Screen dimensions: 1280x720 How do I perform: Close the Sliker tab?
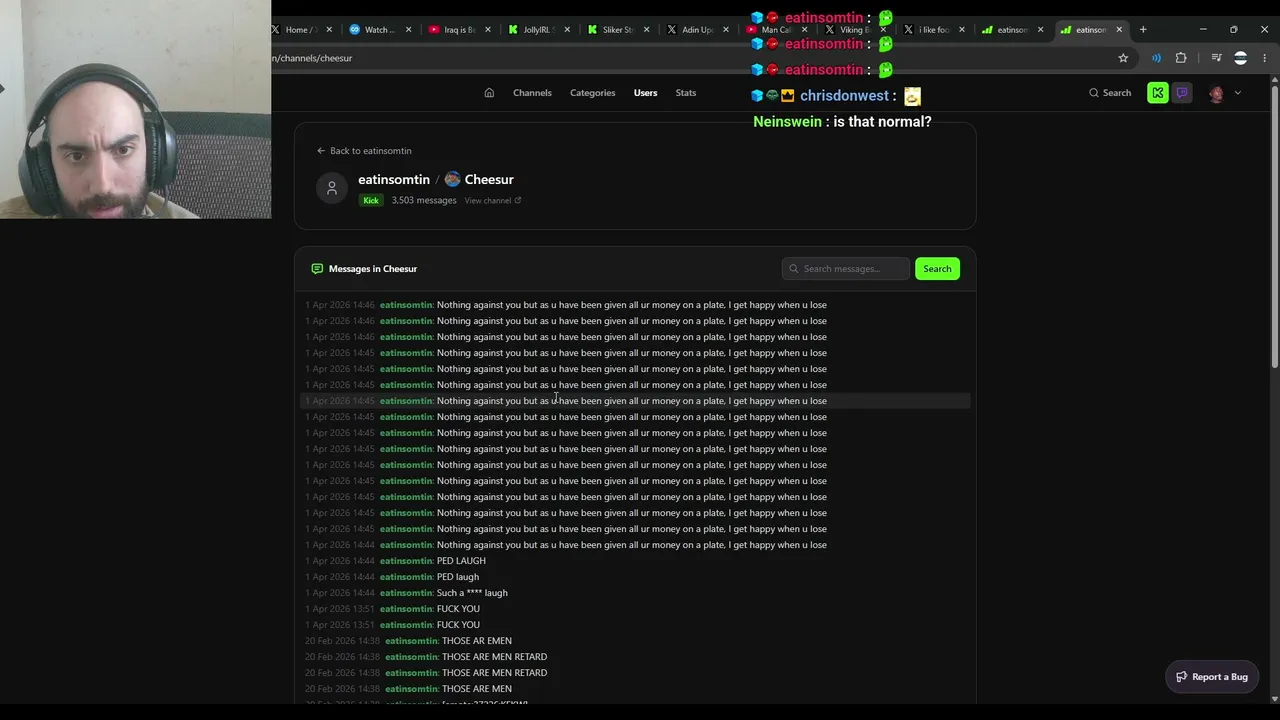pos(646,30)
